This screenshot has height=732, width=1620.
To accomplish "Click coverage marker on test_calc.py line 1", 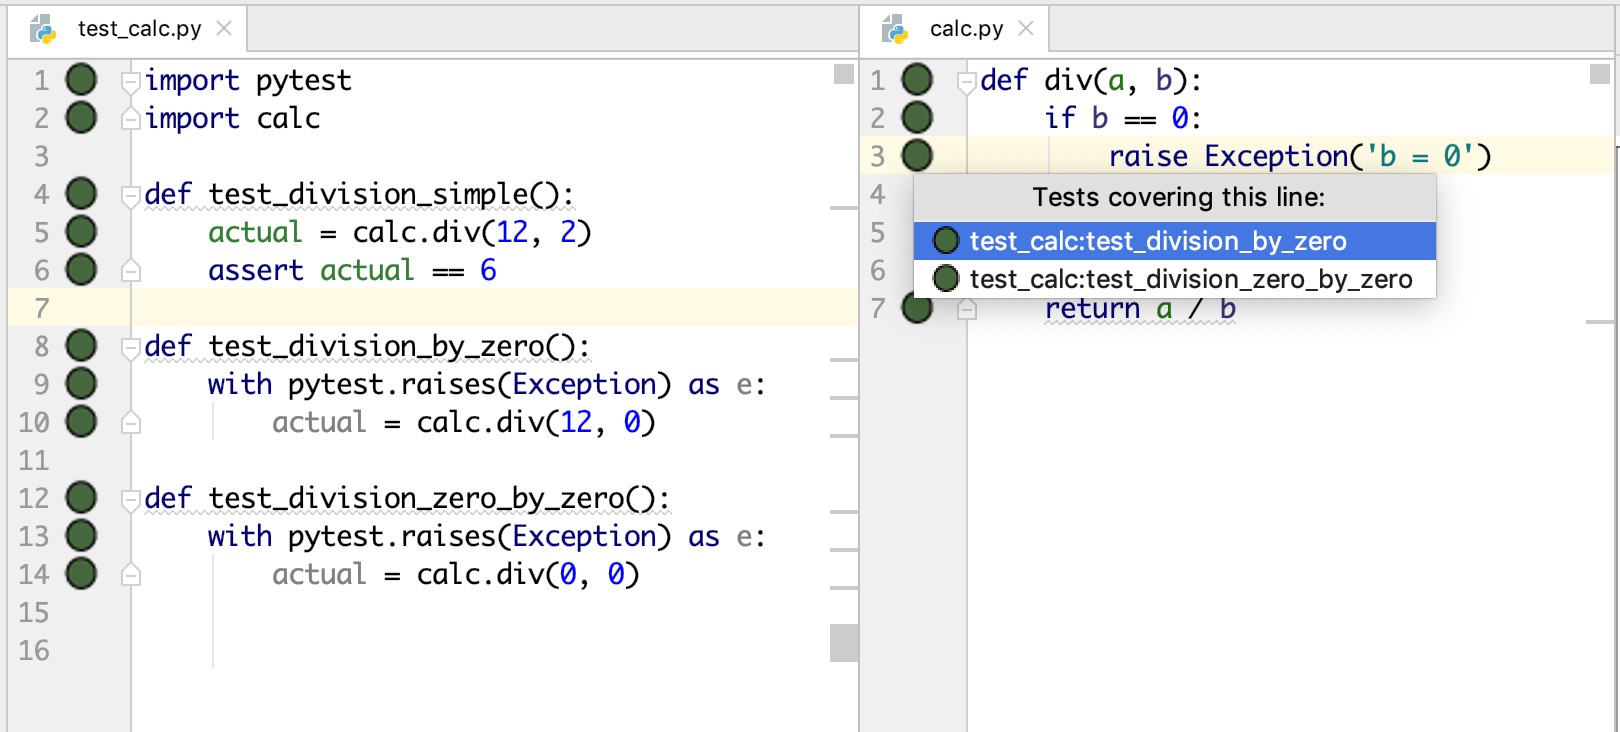I will (x=81, y=80).
